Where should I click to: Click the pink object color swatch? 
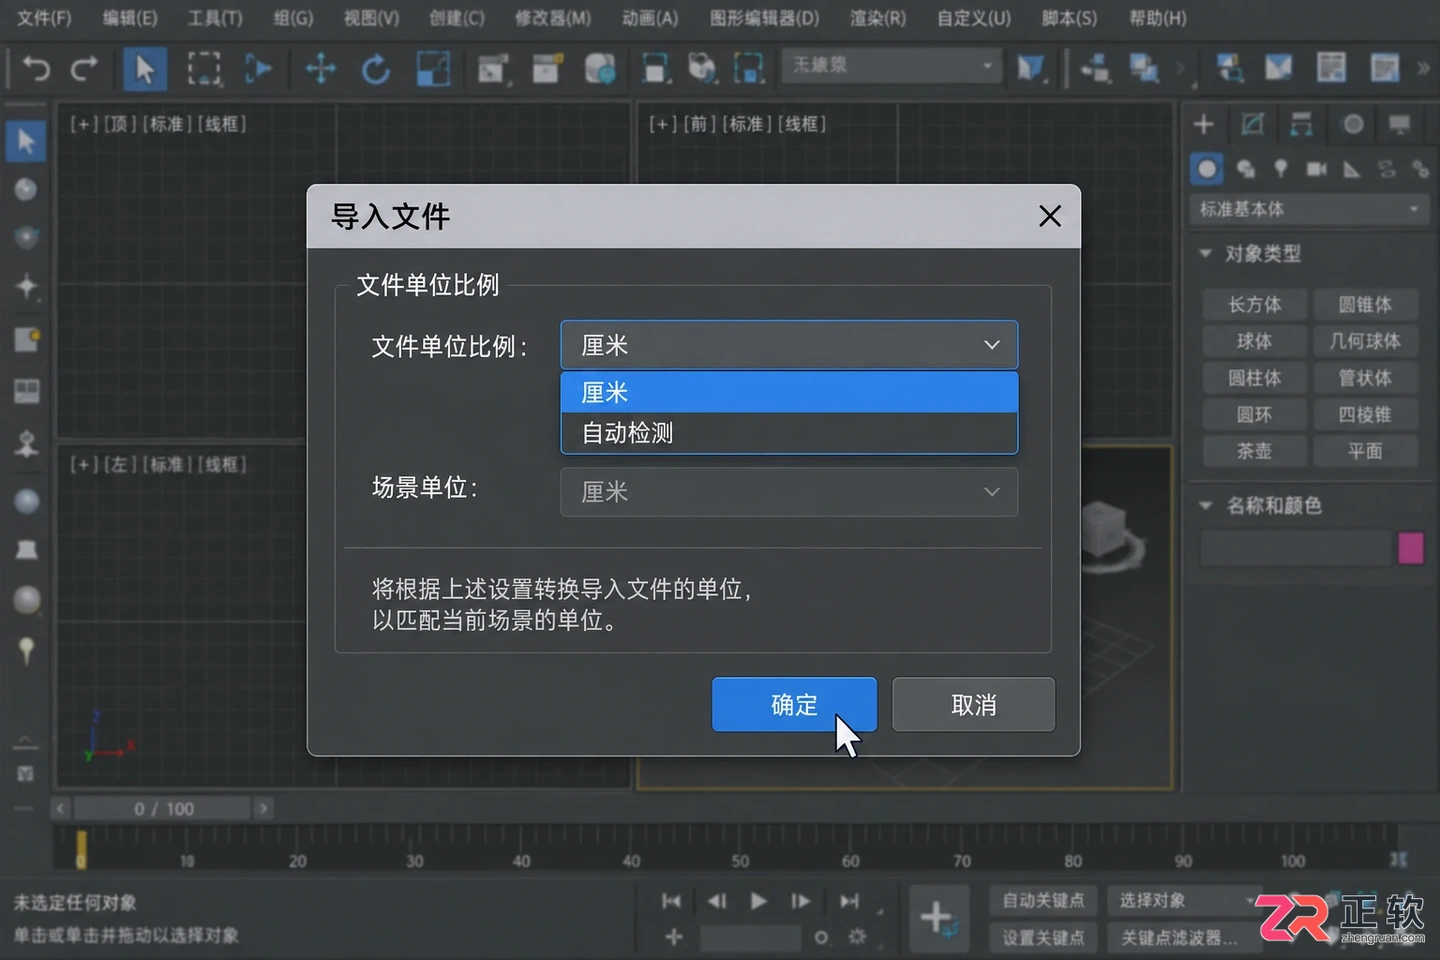[1410, 548]
